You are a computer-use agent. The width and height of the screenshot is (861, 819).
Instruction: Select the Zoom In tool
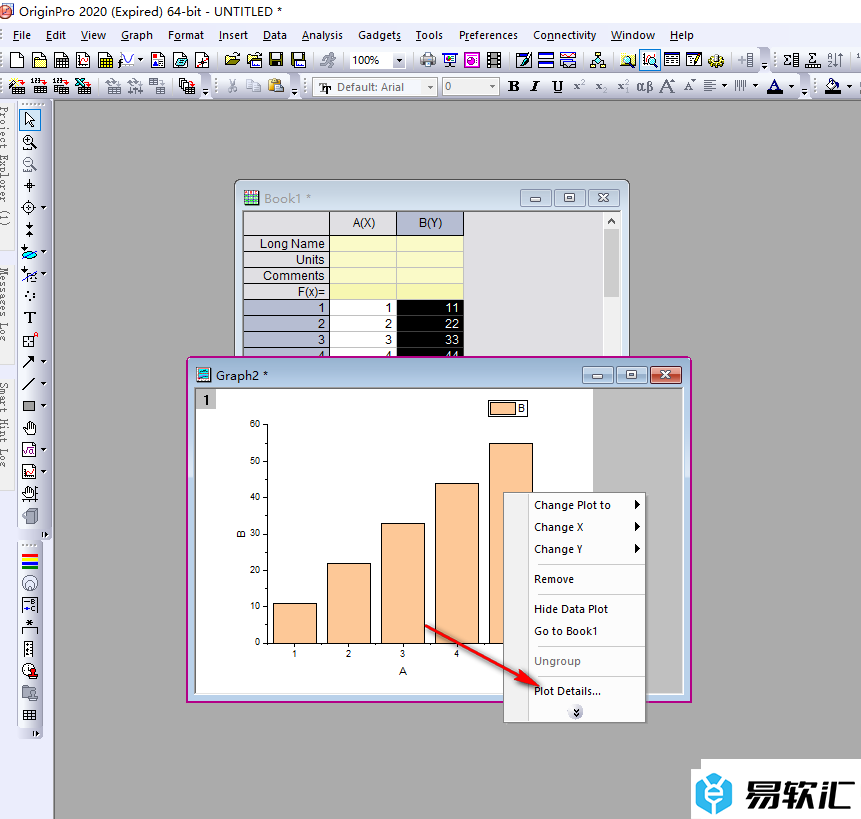point(30,142)
